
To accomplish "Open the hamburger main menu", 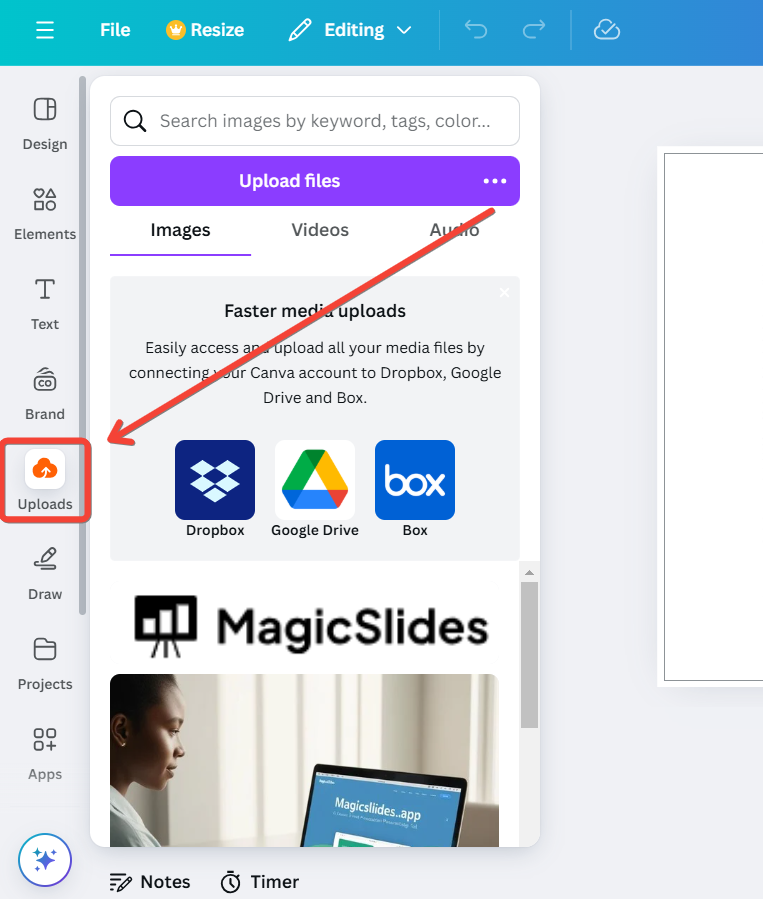I will [45, 30].
